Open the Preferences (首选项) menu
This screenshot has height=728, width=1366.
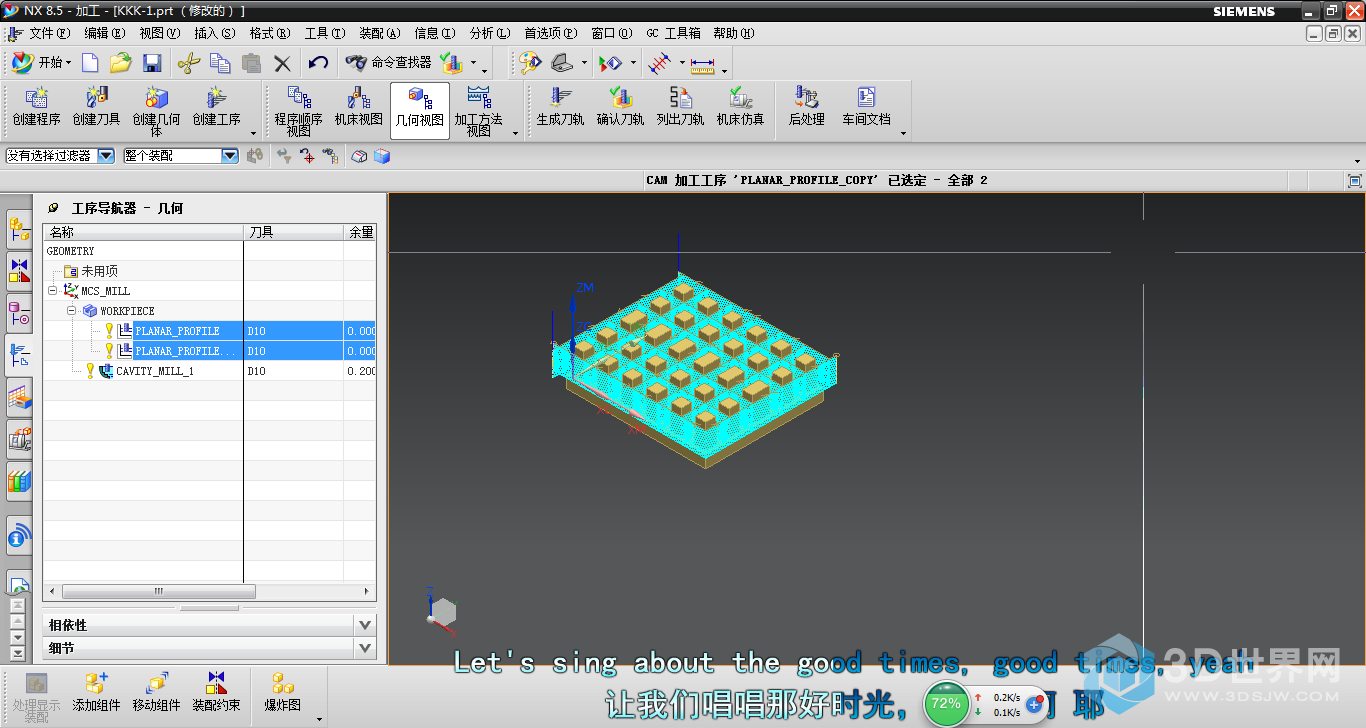tap(551, 33)
